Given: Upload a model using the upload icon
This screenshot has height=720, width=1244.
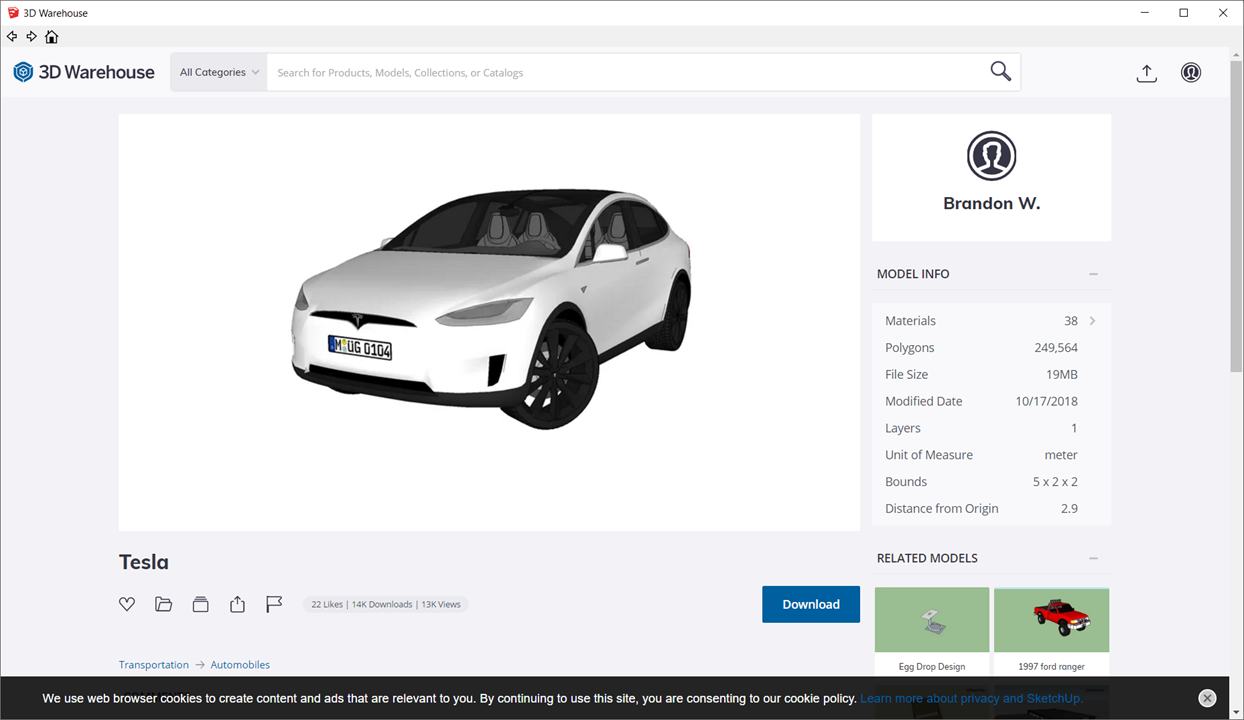Looking at the screenshot, I should pos(1147,73).
